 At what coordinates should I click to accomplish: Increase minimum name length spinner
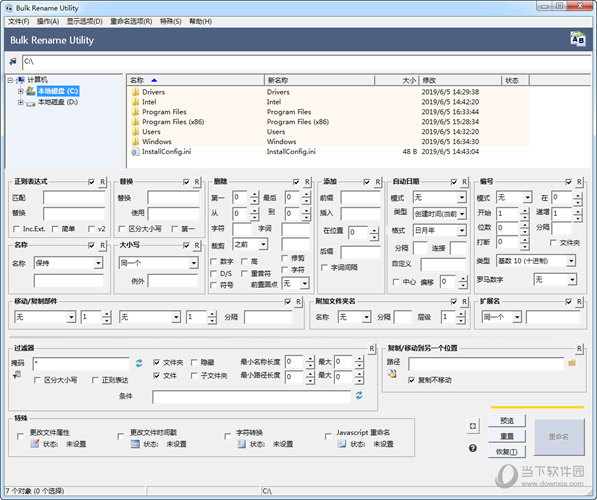tap(310, 359)
